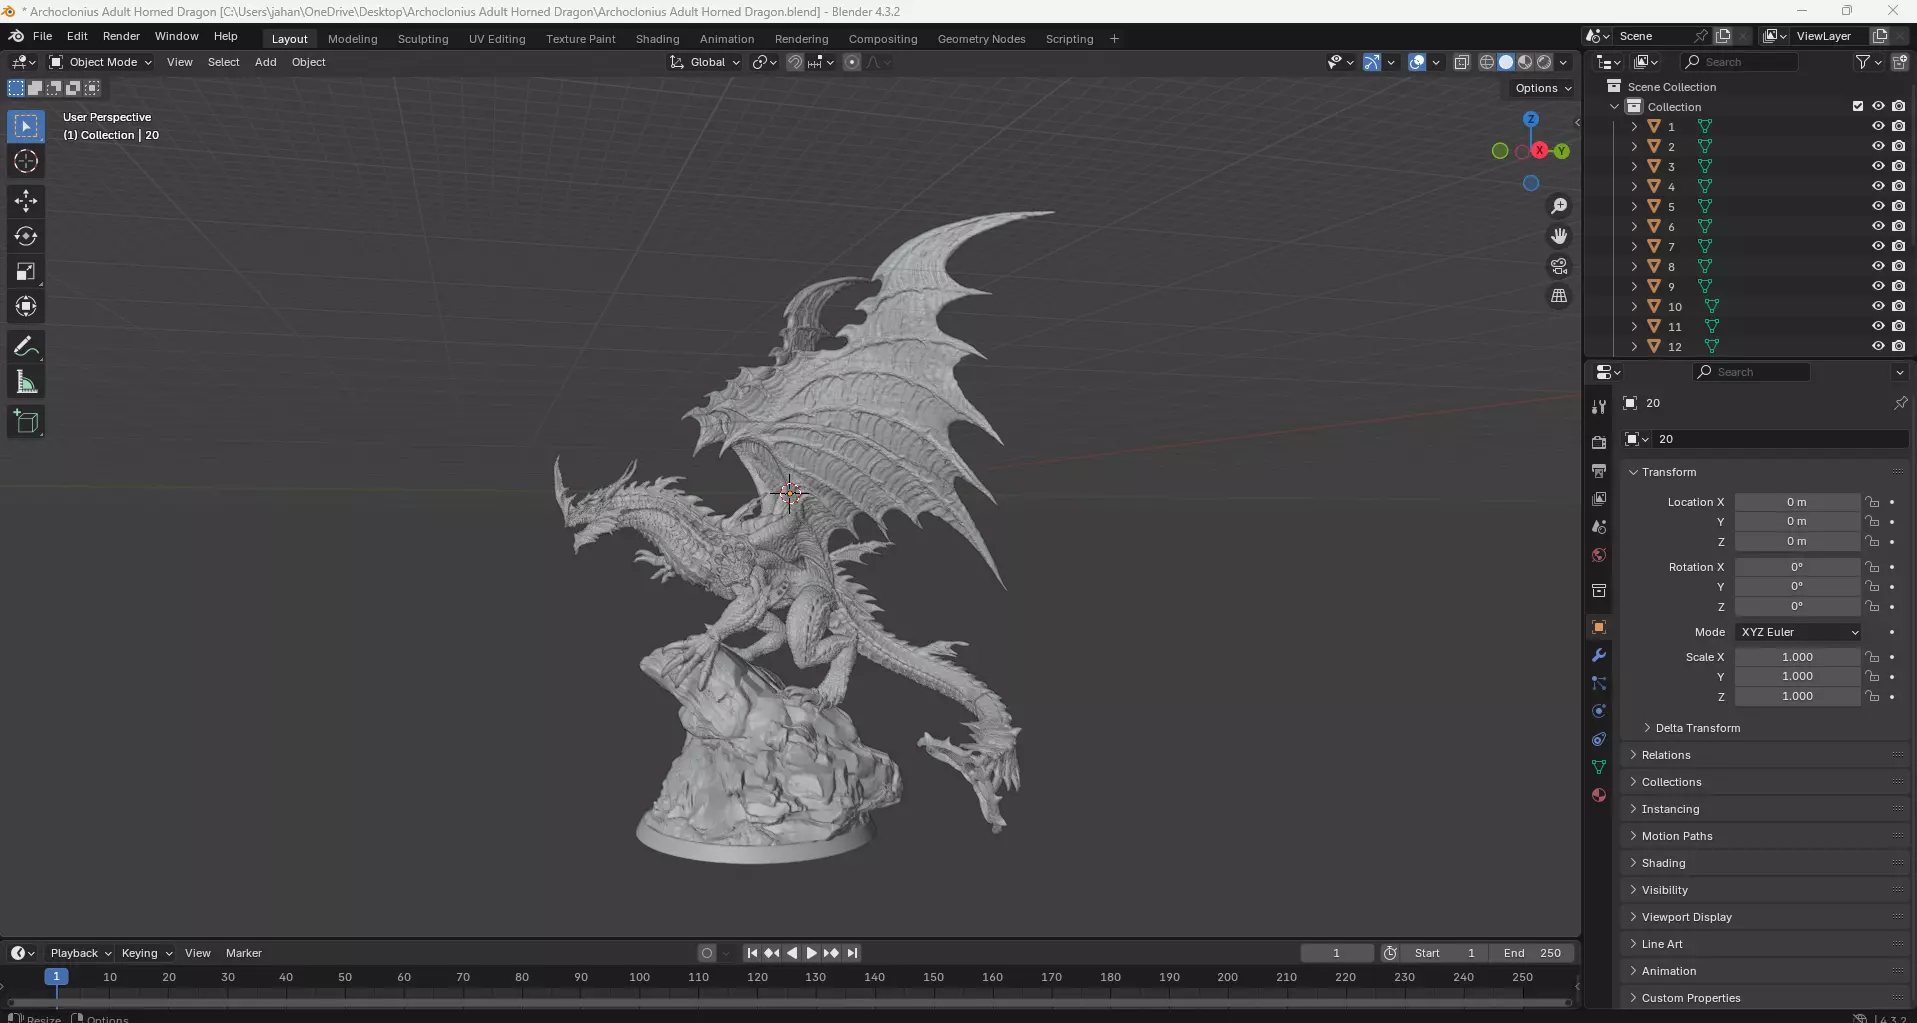Open the Tool properties tab
This screenshot has width=1917, height=1023.
1599,406
